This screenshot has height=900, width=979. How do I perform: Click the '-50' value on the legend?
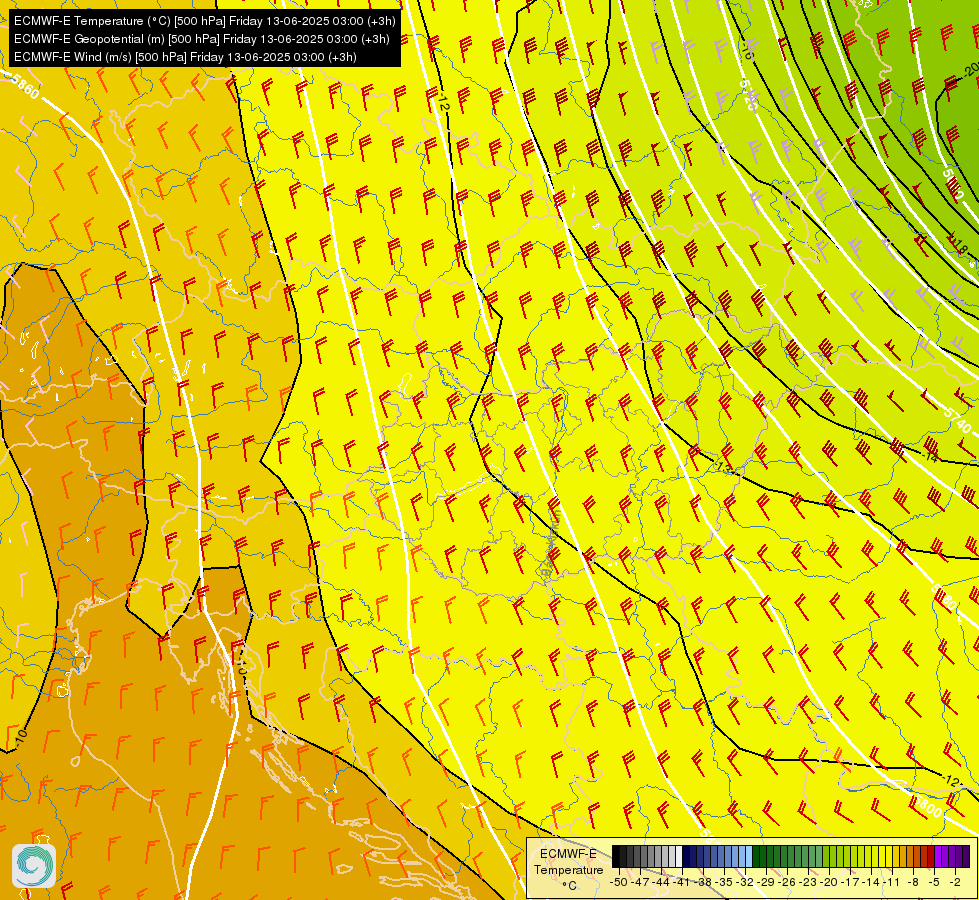click(x=619, y=882)
